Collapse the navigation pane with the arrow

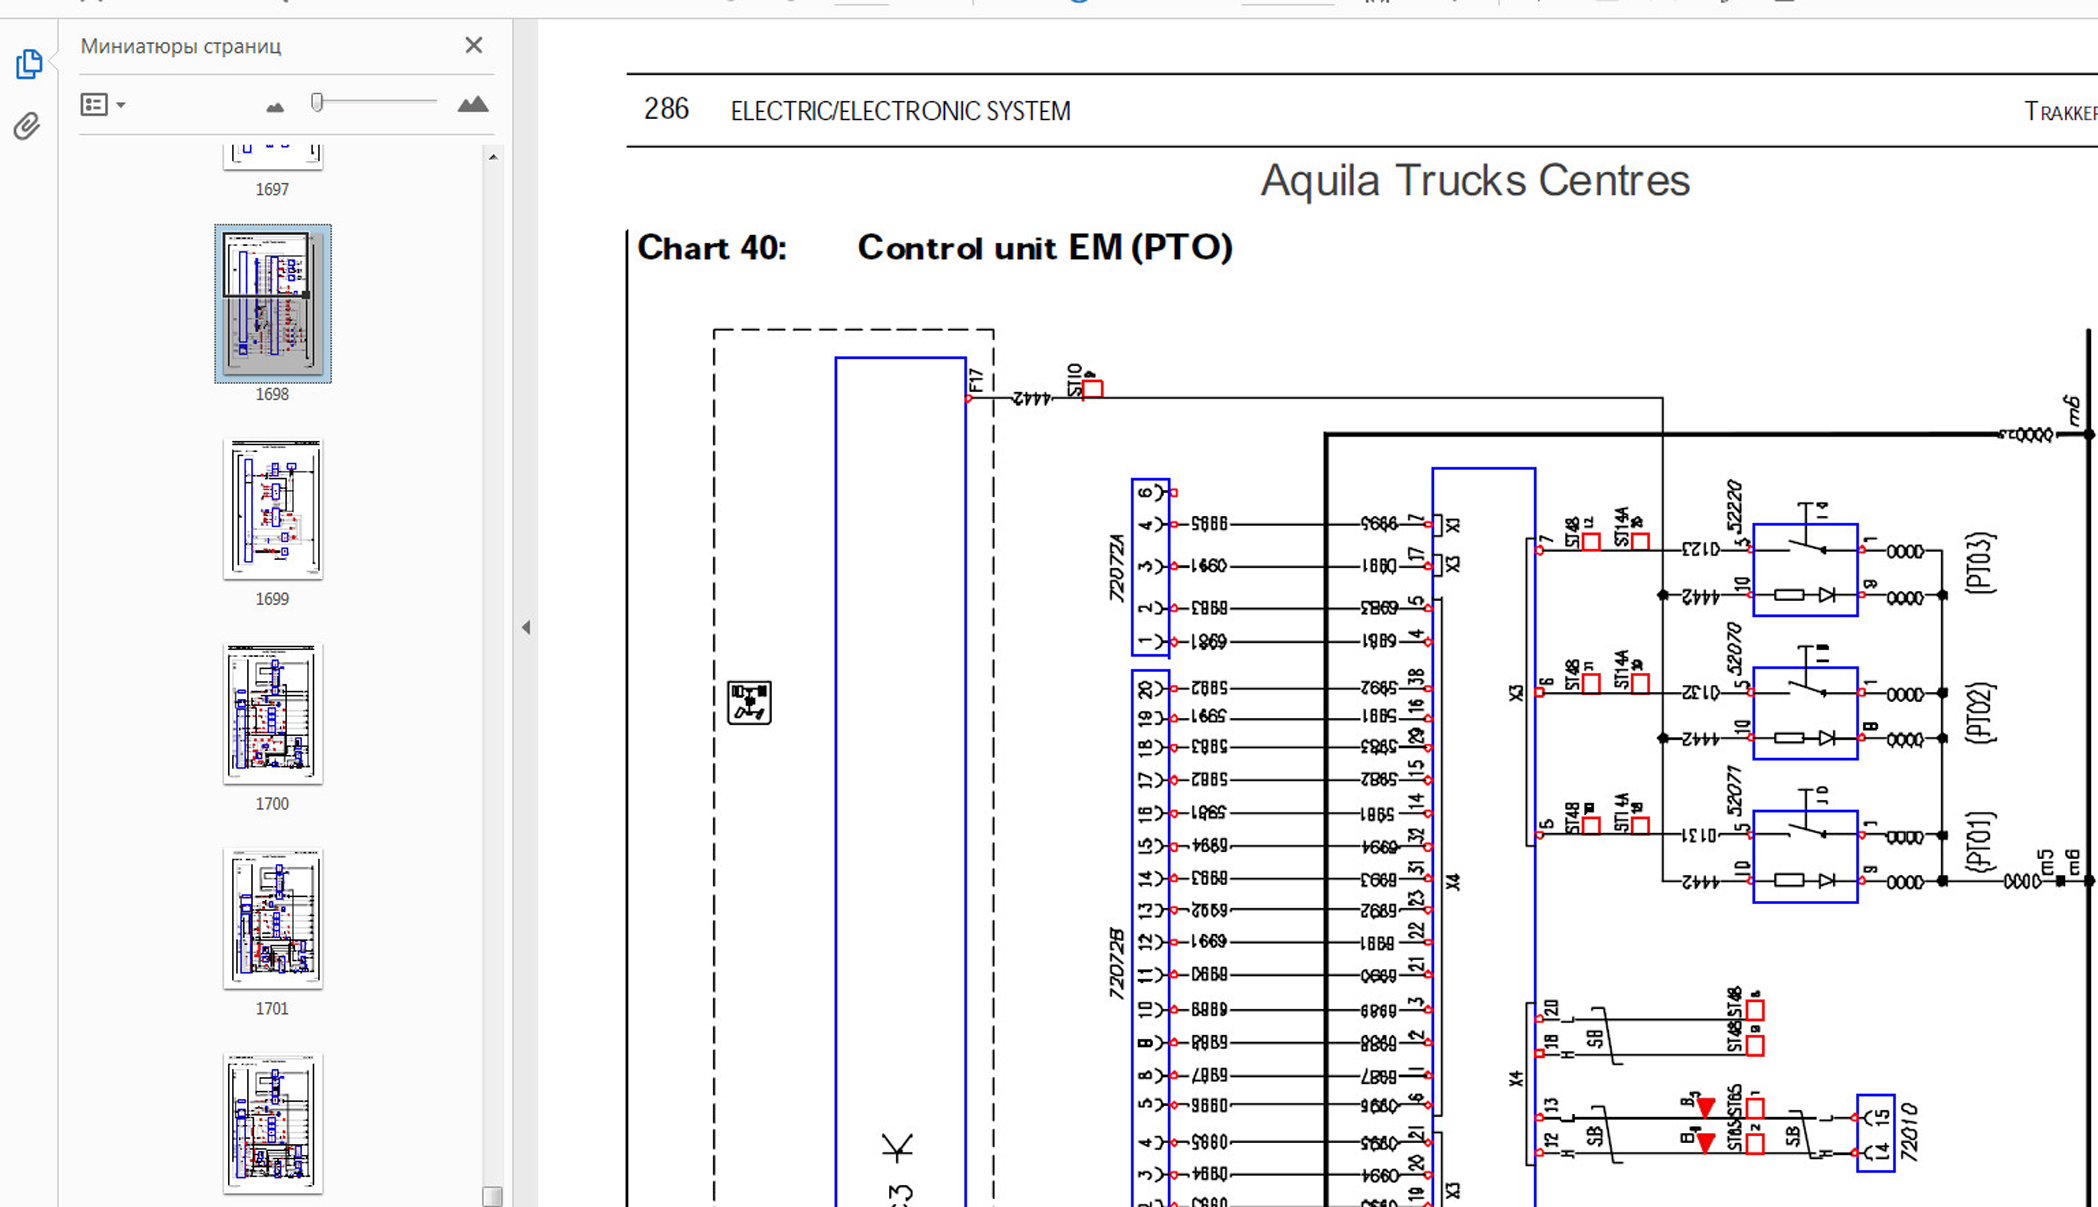pos(526,627)
